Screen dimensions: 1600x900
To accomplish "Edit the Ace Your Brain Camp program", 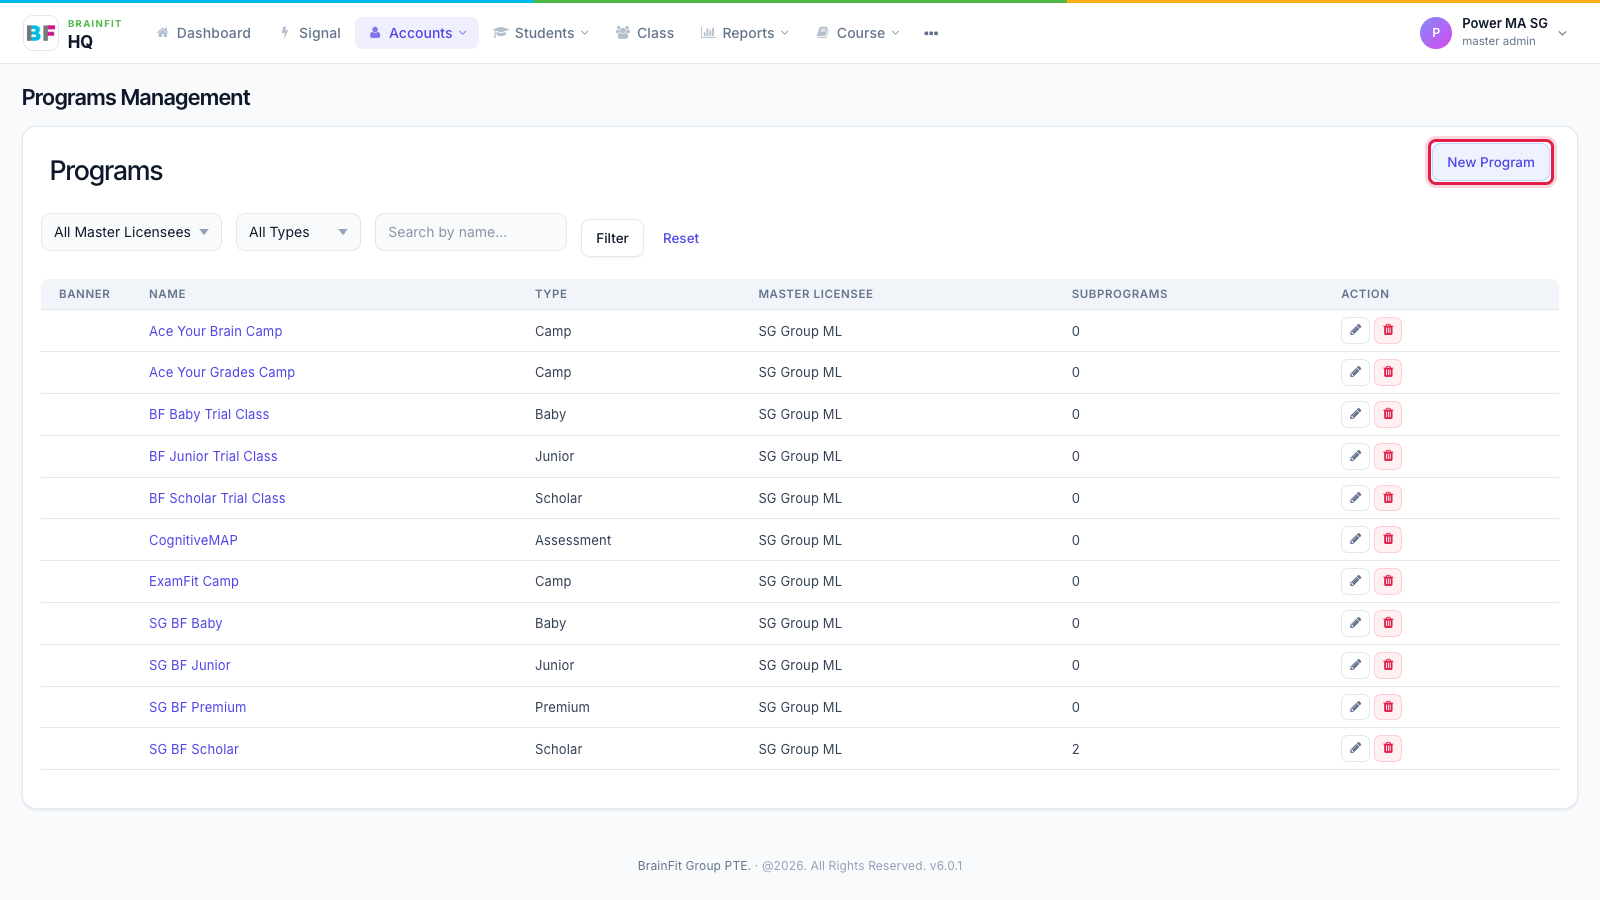I will click(x=1355, y=330).
